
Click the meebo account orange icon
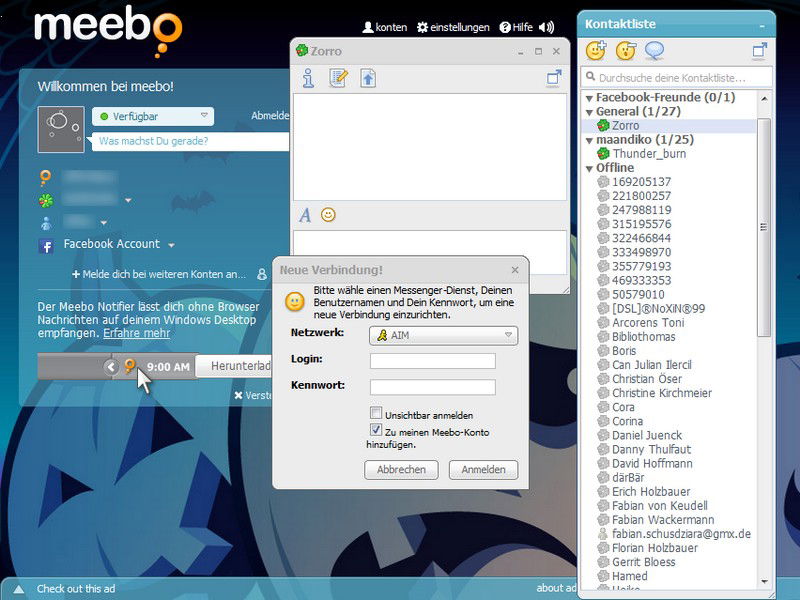click(x=45, y=178)
